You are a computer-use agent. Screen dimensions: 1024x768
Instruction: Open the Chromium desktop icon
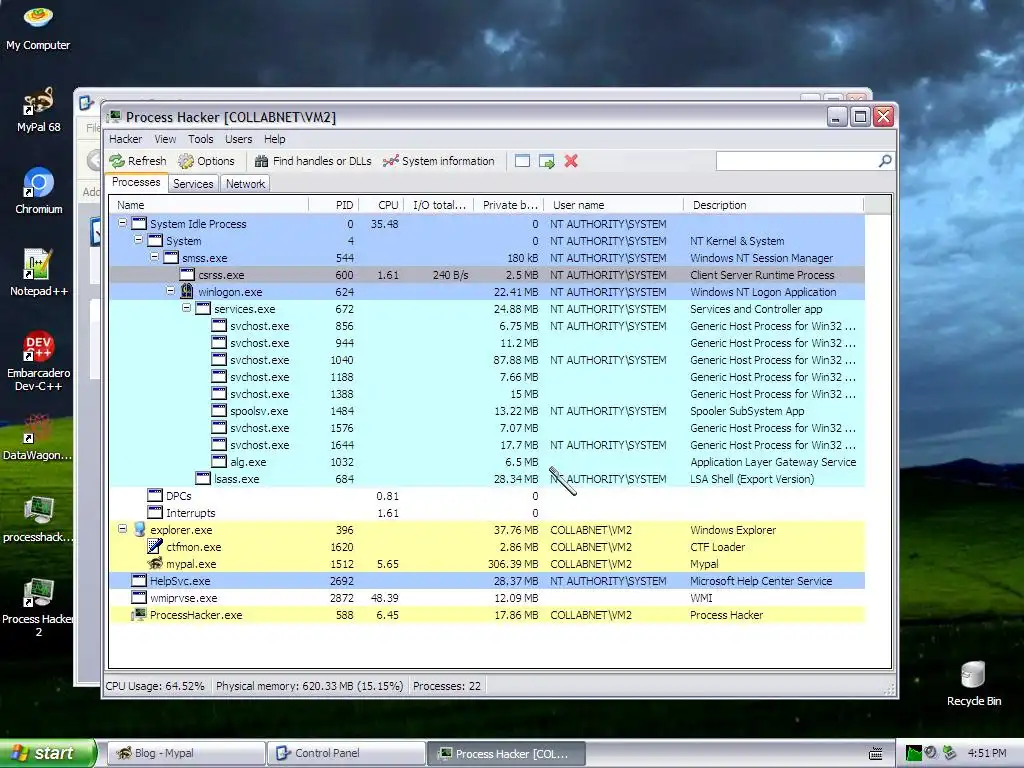[x=39, y=191]
